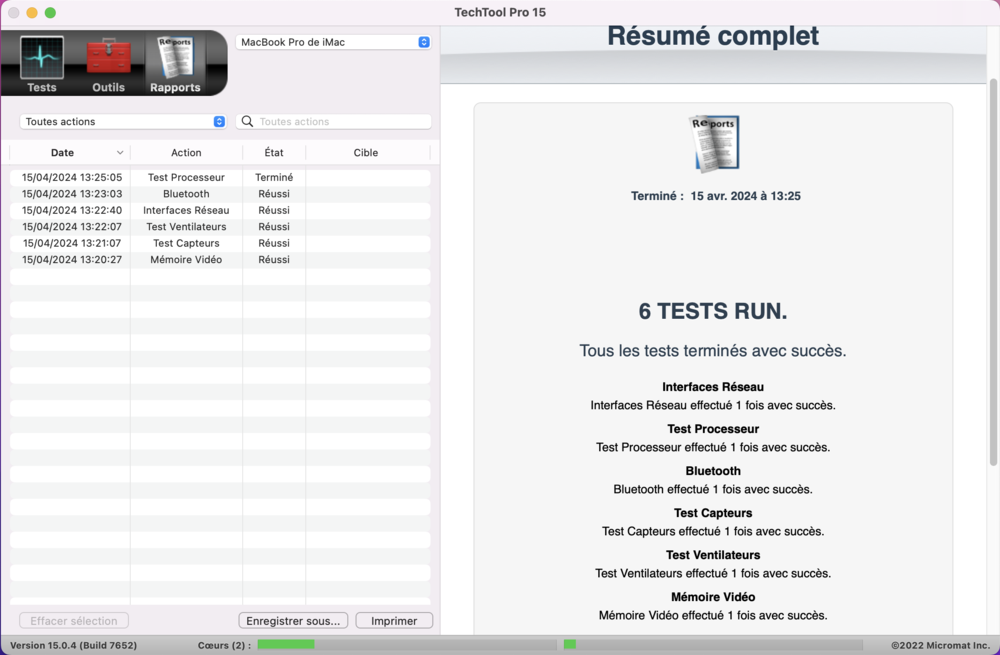Click the Cible column header
1000x655 pixels.
366,153
